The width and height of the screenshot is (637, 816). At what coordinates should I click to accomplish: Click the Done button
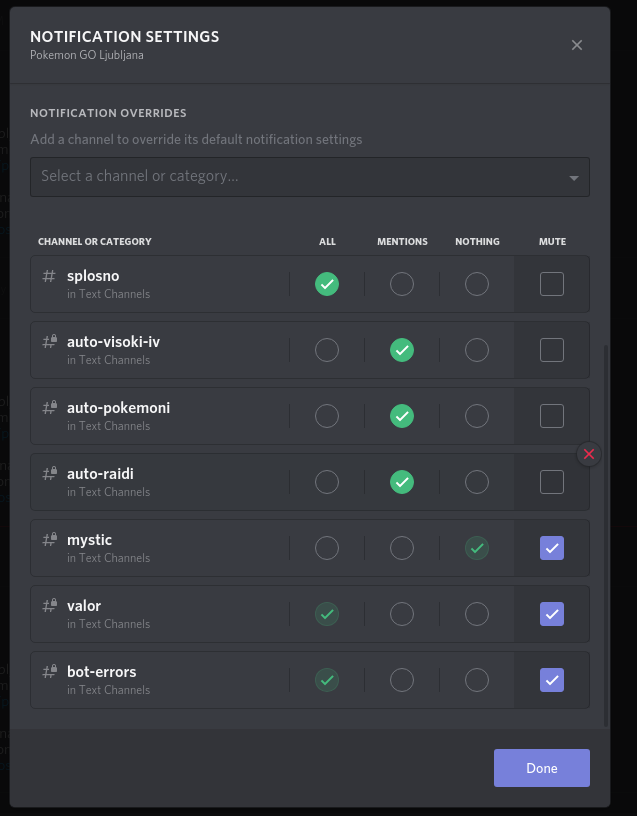(x=542, y=768)
